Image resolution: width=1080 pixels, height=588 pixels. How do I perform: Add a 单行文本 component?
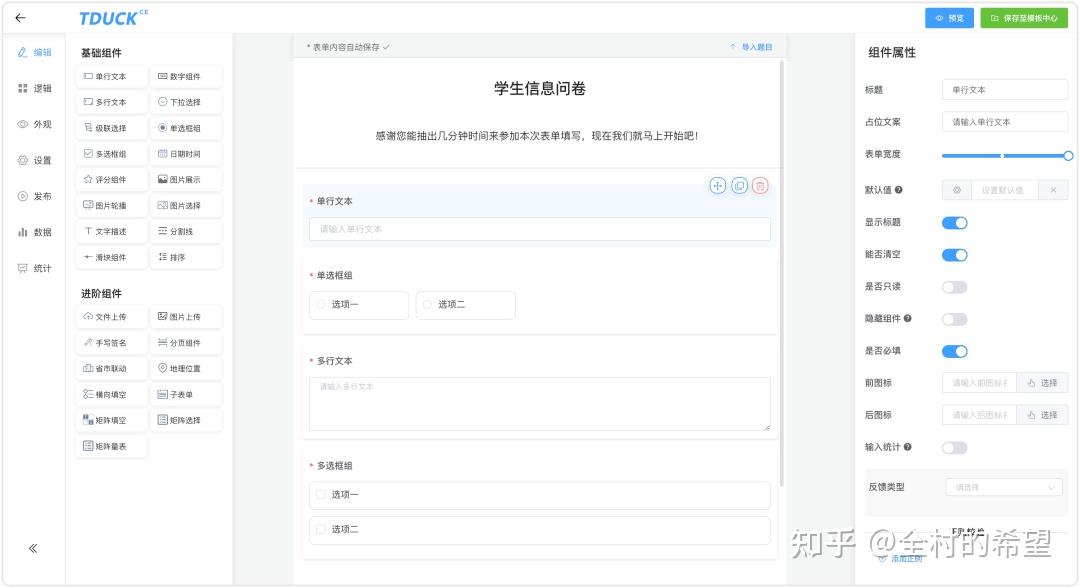coord(112,76)
